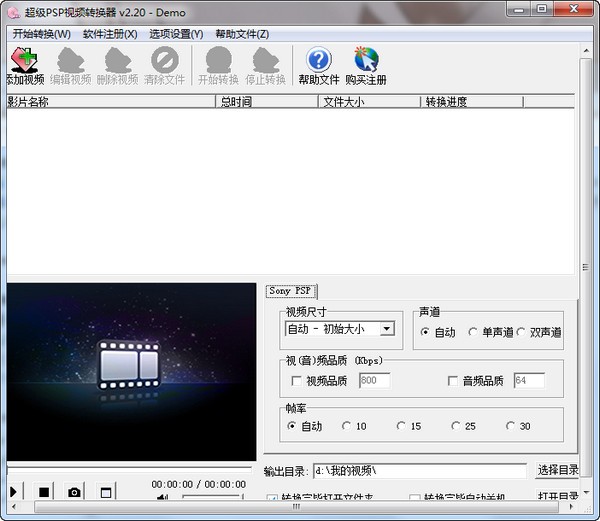Select the mono channel (单声道) radio button
The width and height of the screenshot is (600, 521).
[x=473, y=332]
